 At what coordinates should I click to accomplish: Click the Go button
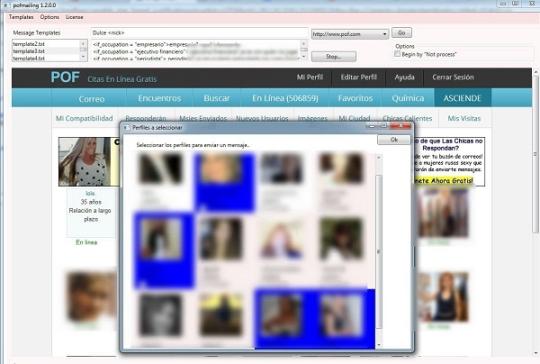pyautogui.click(x=401, y=33)
